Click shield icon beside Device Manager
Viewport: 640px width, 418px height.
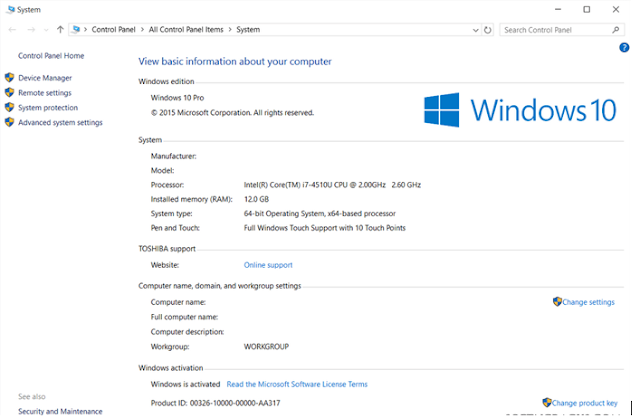pyautogui.click(x=9, y=78)
